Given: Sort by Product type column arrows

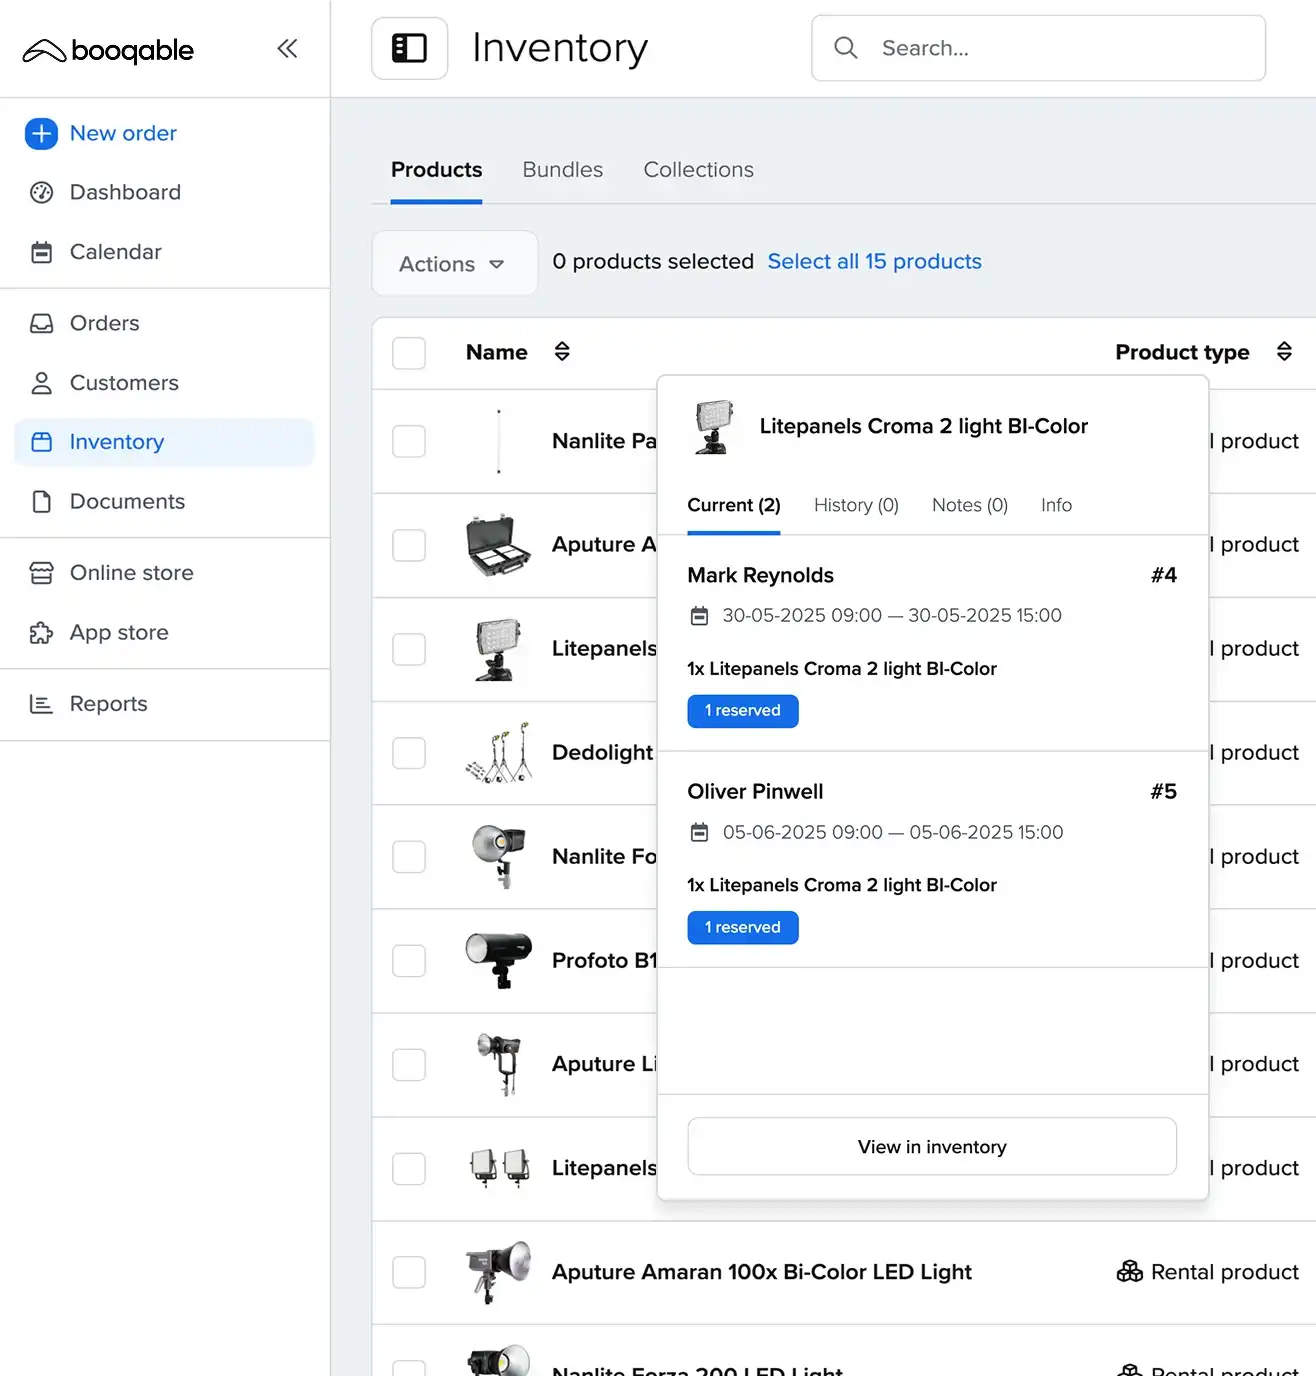Looking at the screenshot, I should point(1284,352).
